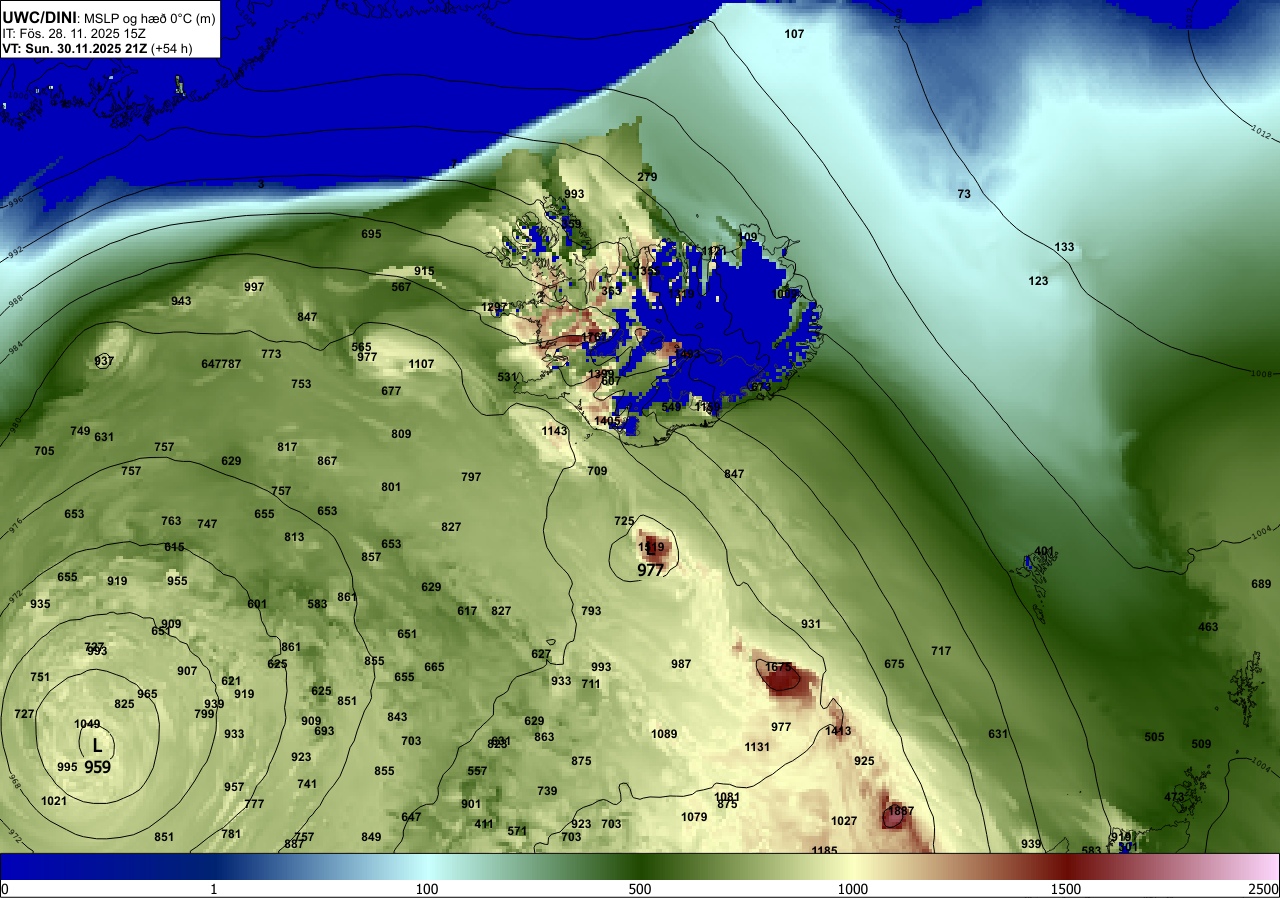
Task: Click the 937 value inside the small contour
Action: 104,361
